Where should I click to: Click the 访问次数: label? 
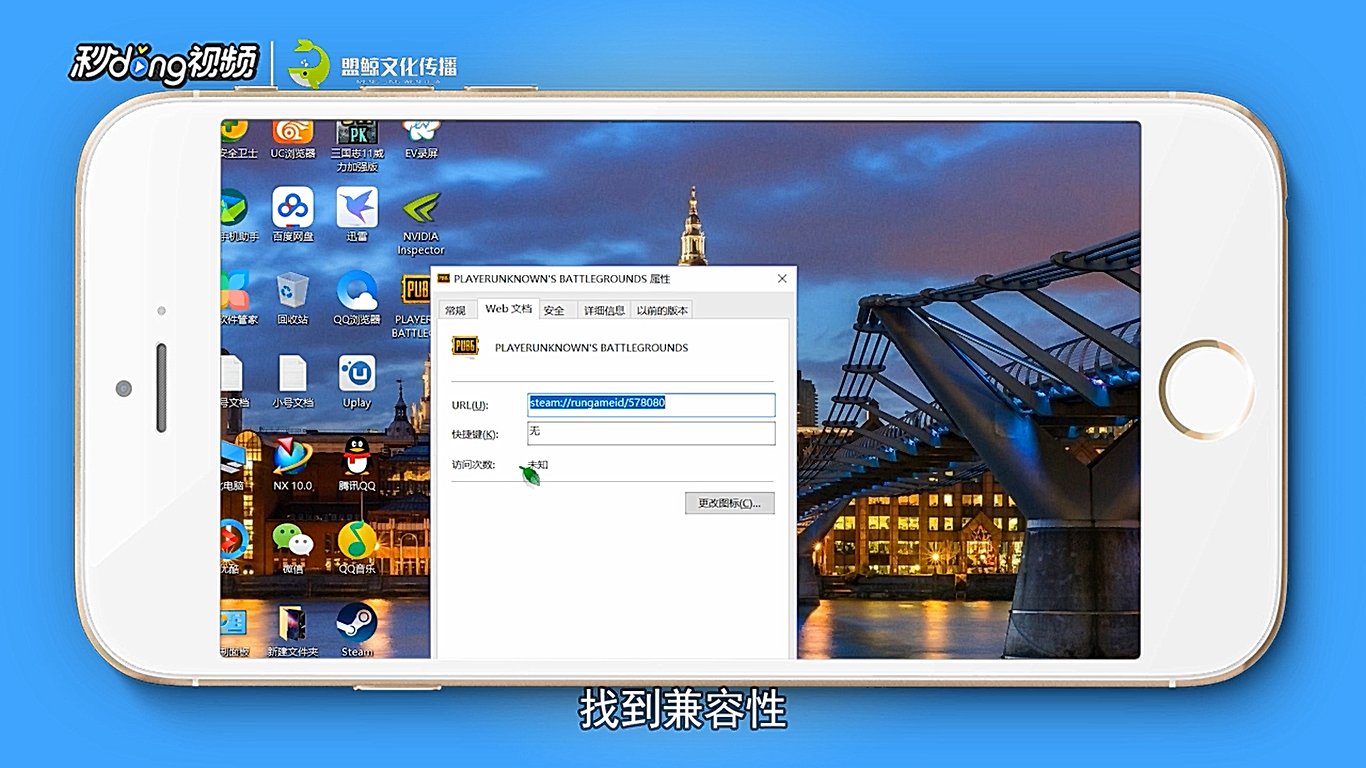point(474,465)
